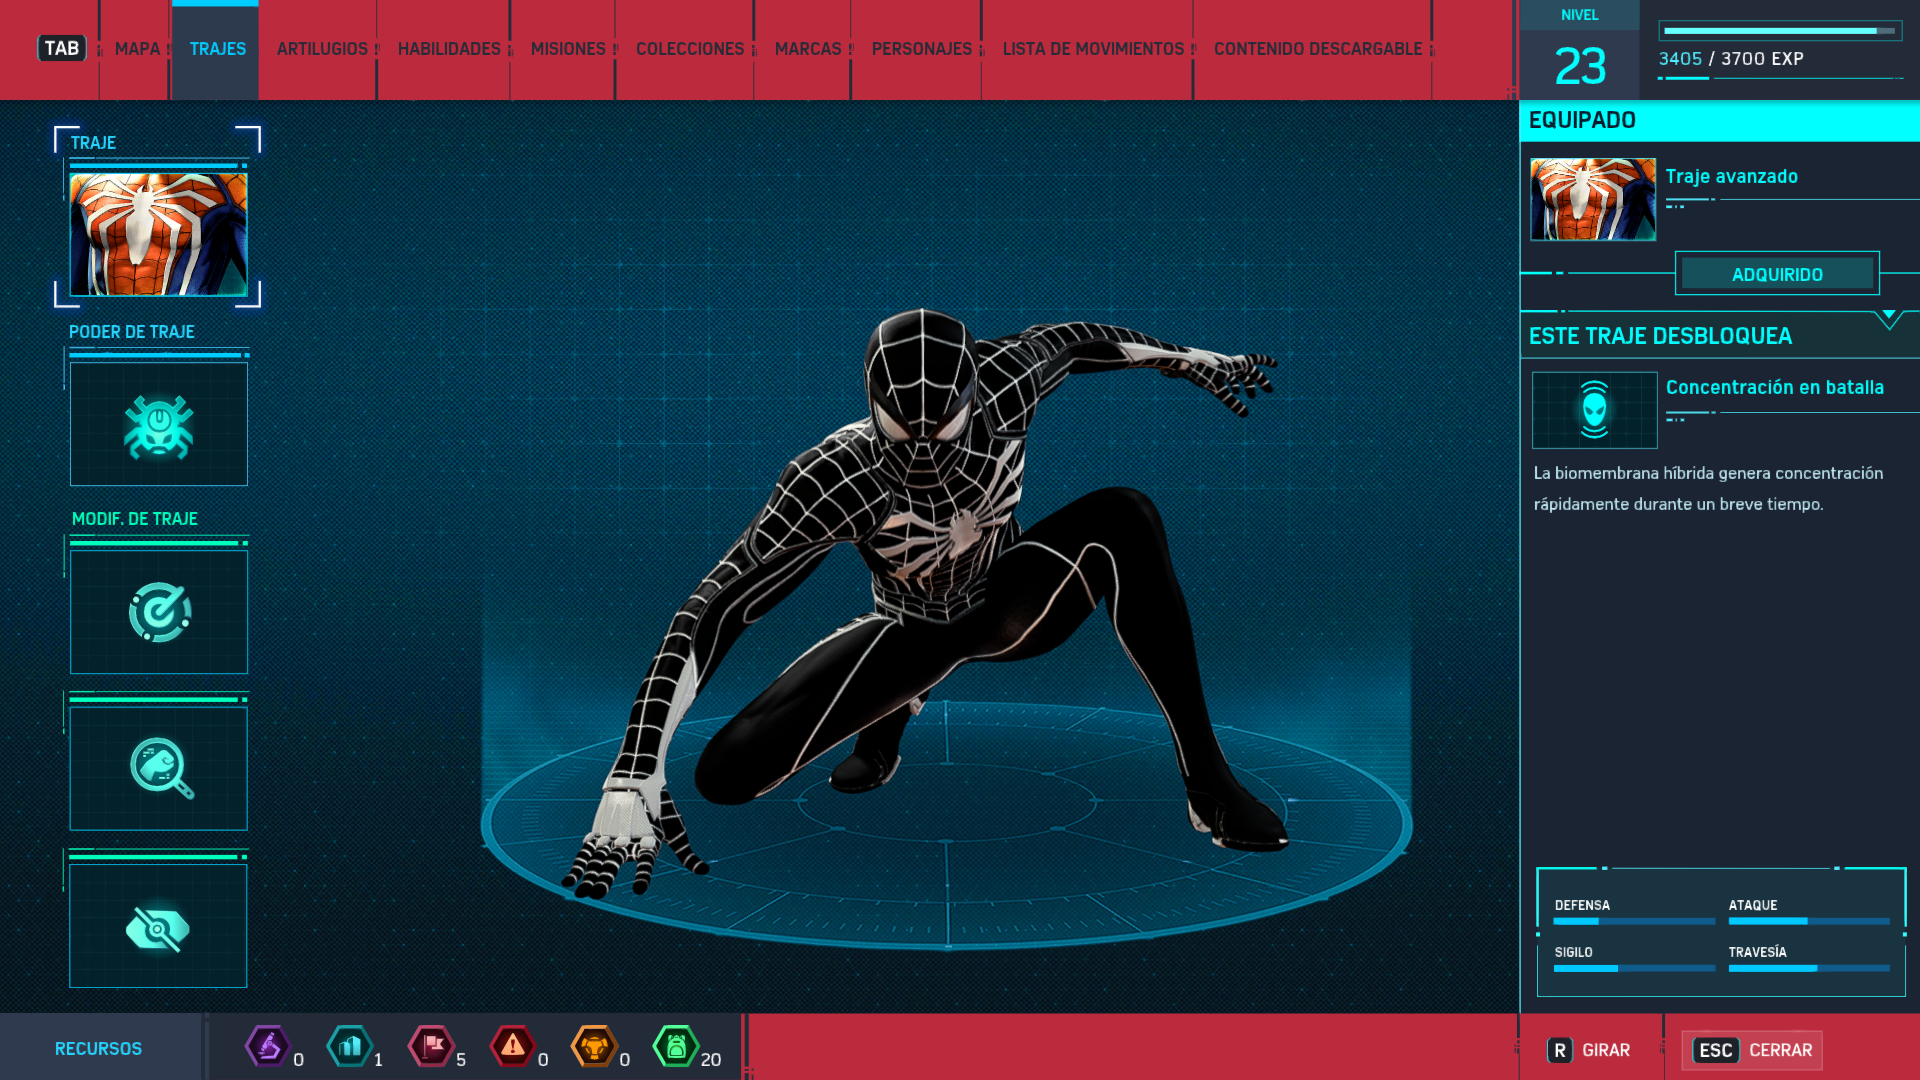Select the first suit mod target icon
The height and width of the screenshot is (1080, 1920).
(x=159, y=611)
